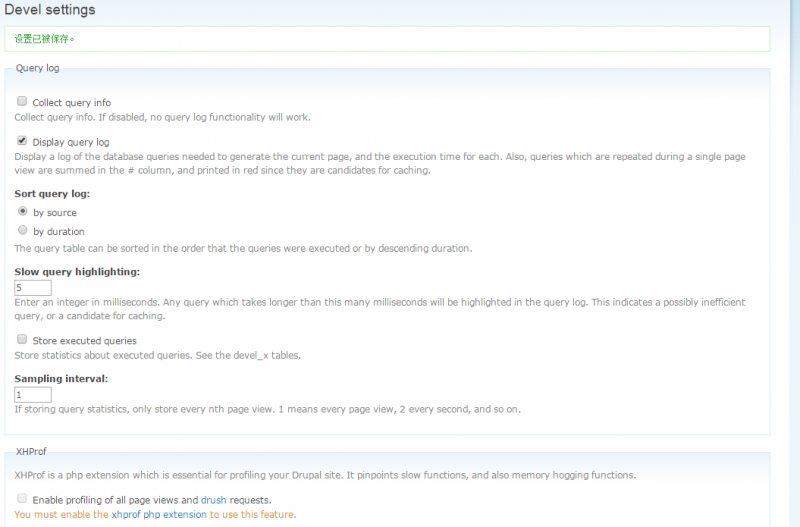Click the Store executed queries label text
Screen dimensions: 800x527
(x=85, y=341)
